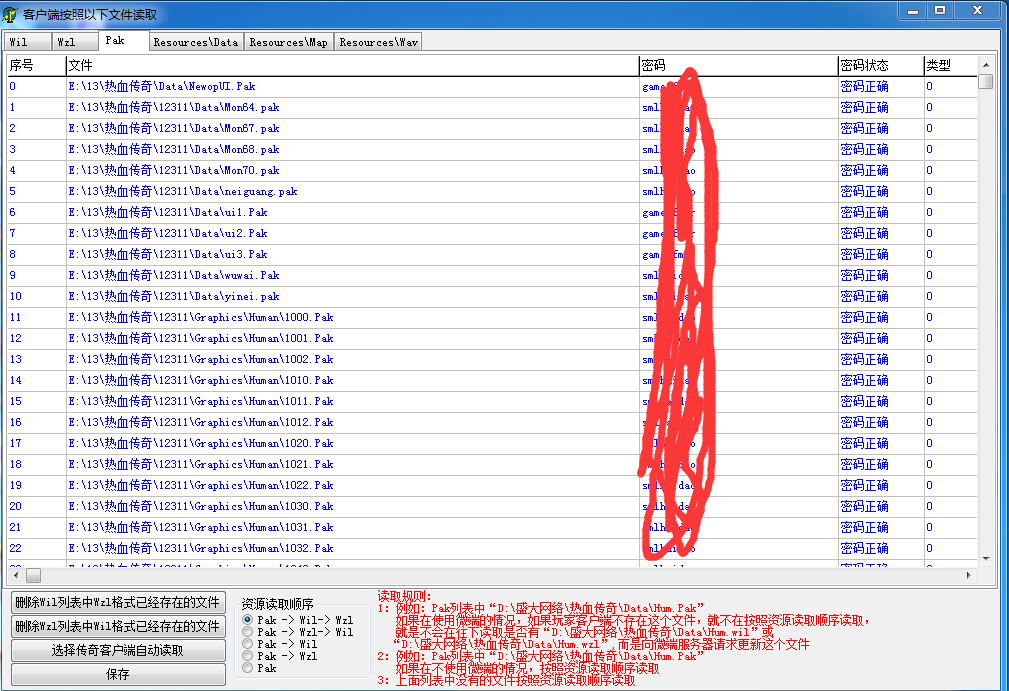Switch to the Resources\Data tab

click(x=196, y=42)
